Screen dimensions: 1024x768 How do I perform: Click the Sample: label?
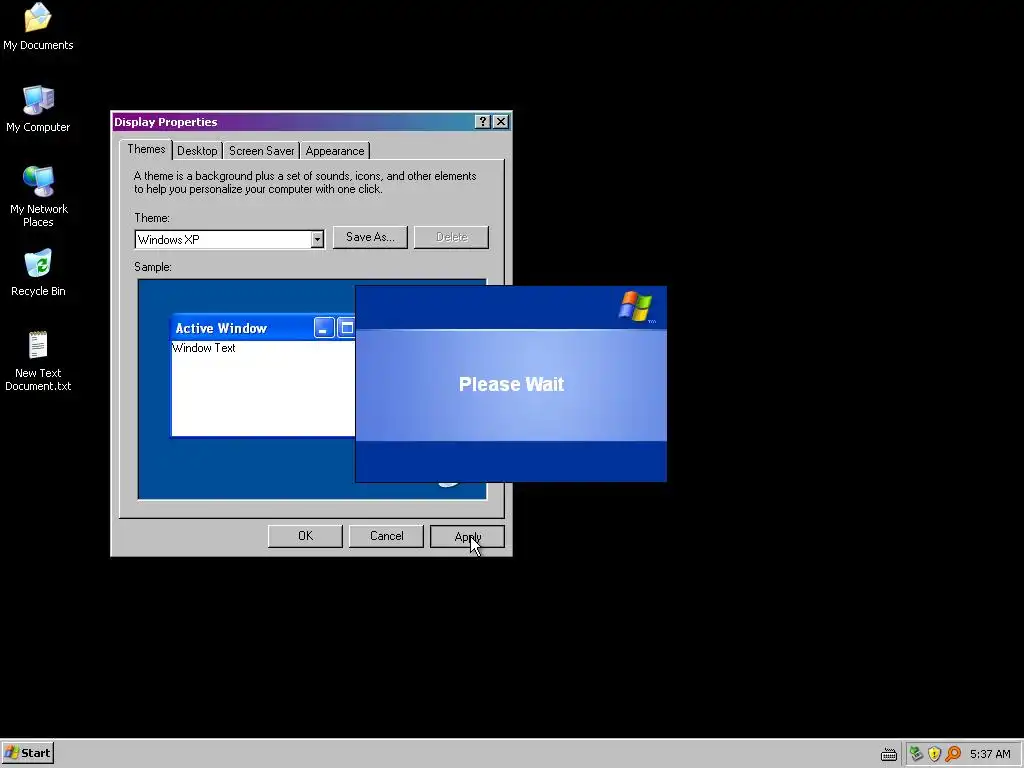[x=153, y=267]
